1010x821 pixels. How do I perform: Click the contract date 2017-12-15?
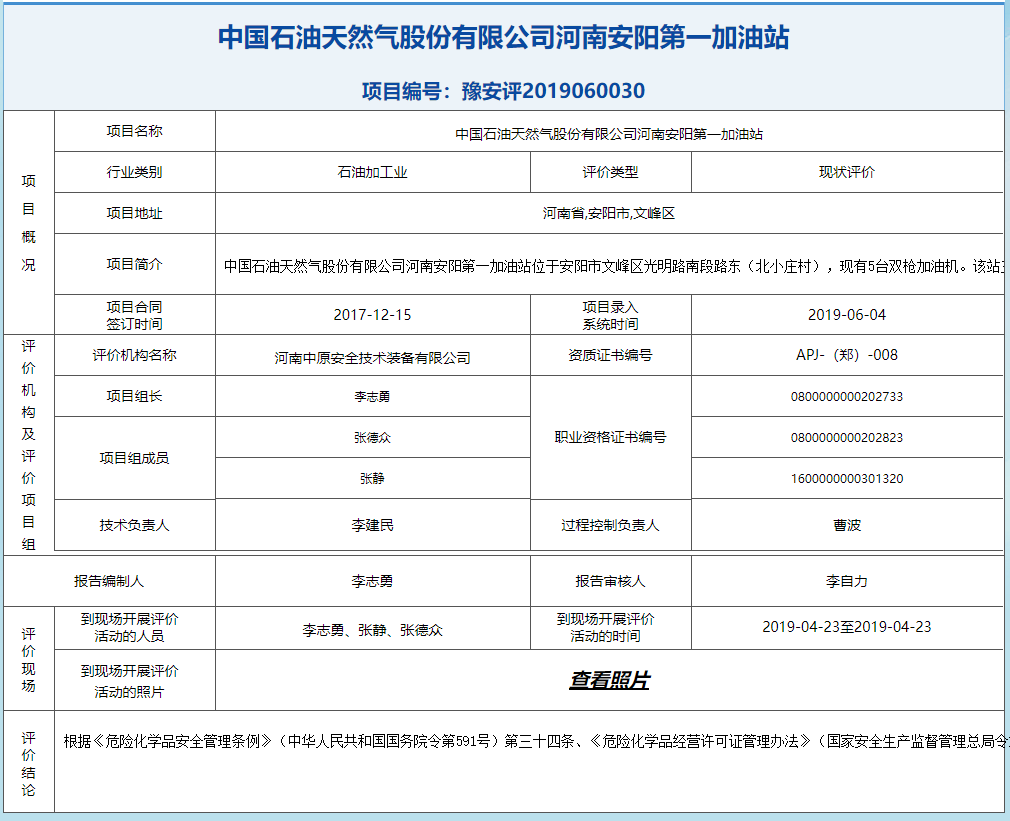(372, 315)
